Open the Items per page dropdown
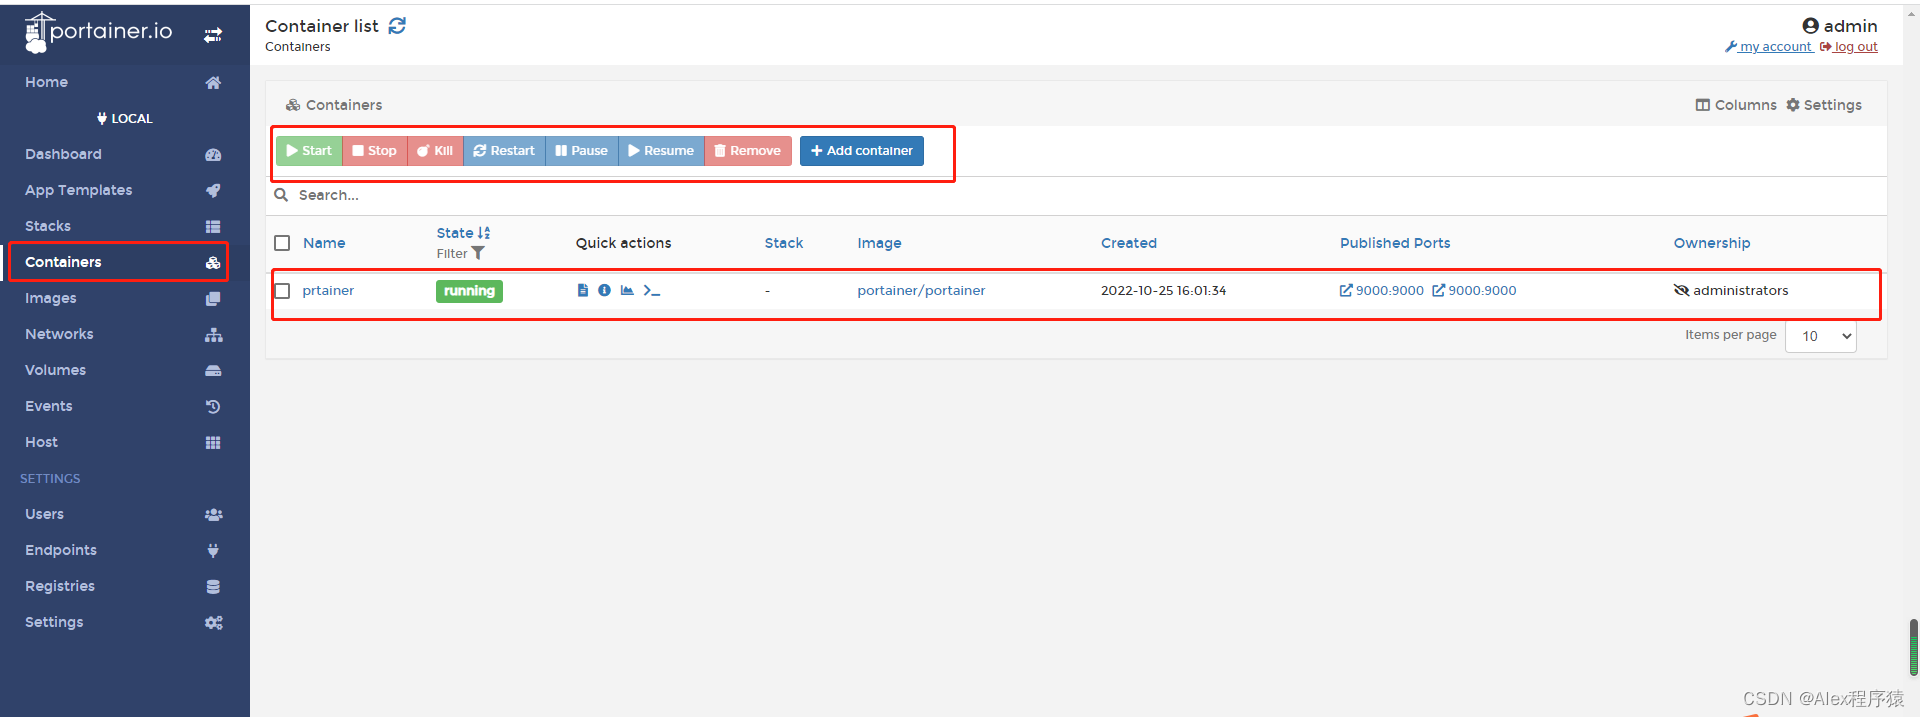This screenshot has width=1920, height=717. [1821, 336]
